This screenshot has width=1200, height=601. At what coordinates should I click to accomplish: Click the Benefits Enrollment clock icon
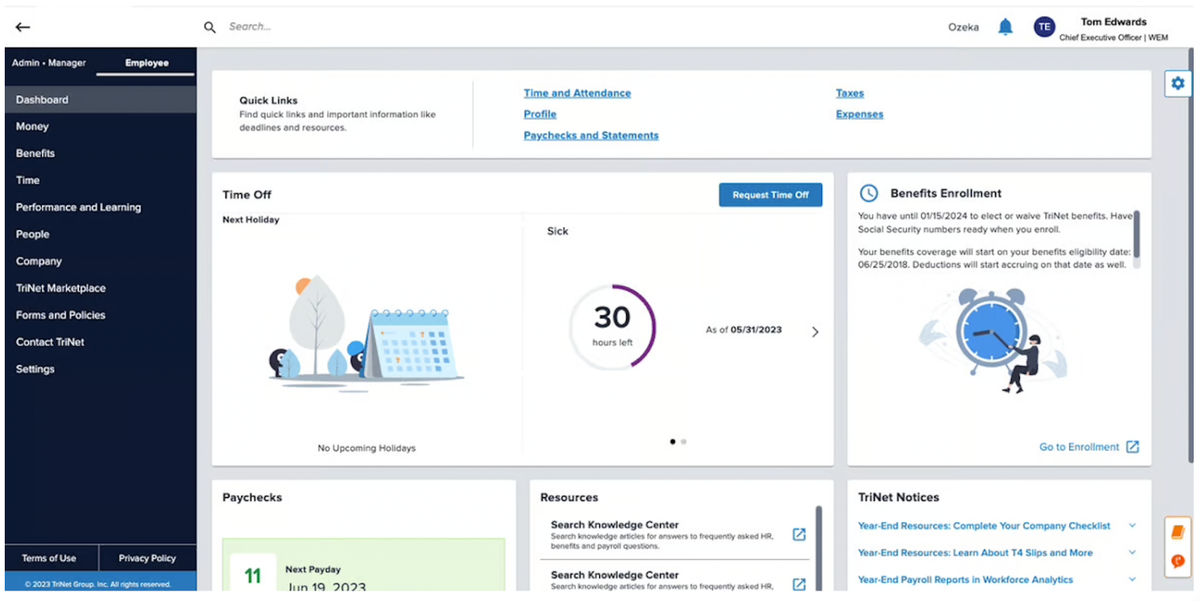click(870, 193)
